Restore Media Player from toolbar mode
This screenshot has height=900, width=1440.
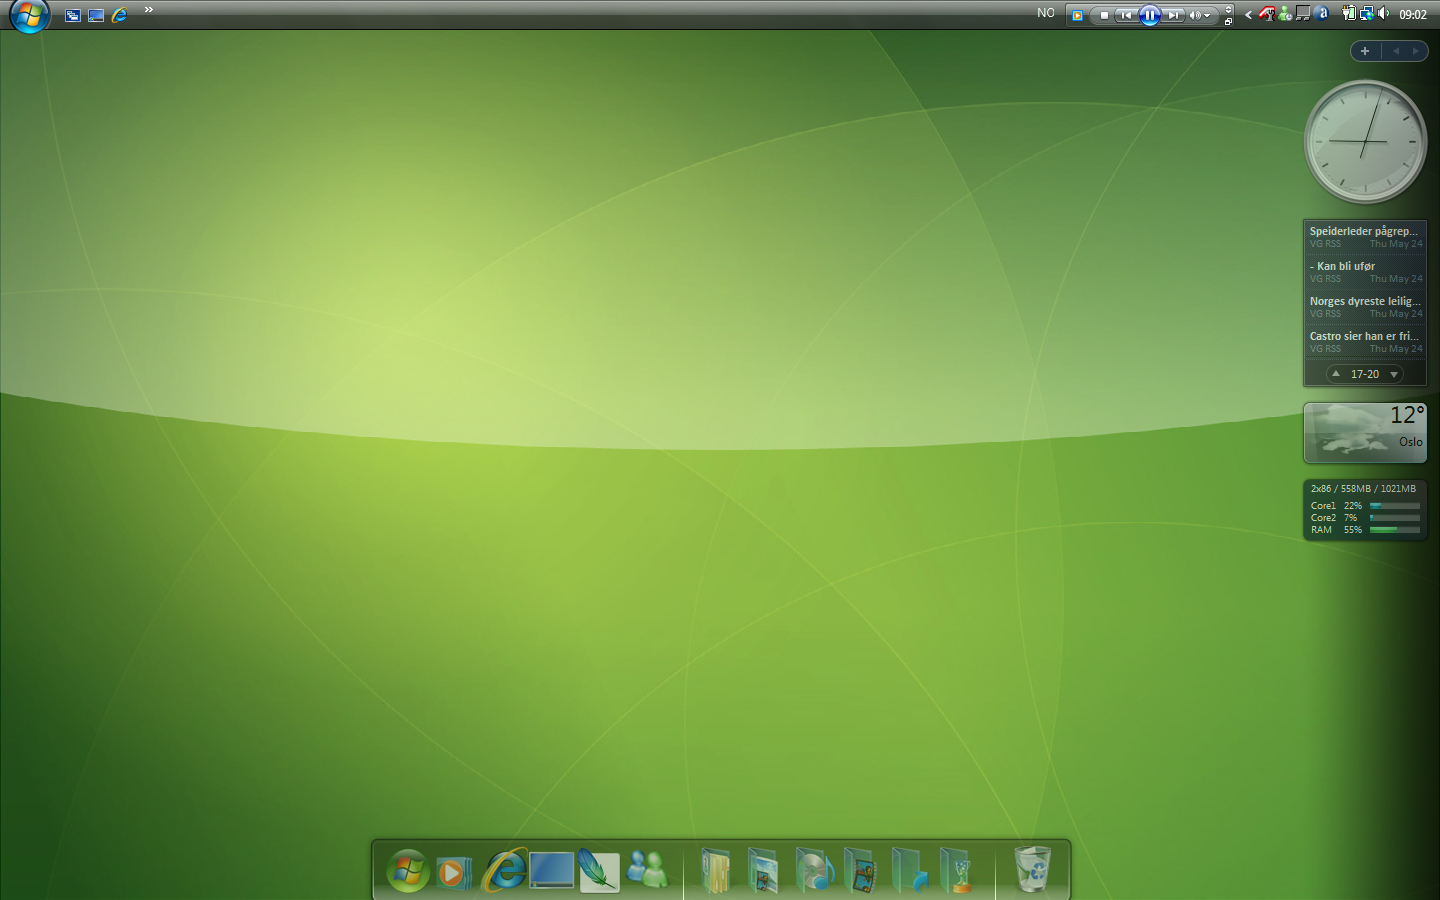click(1228, 21)
